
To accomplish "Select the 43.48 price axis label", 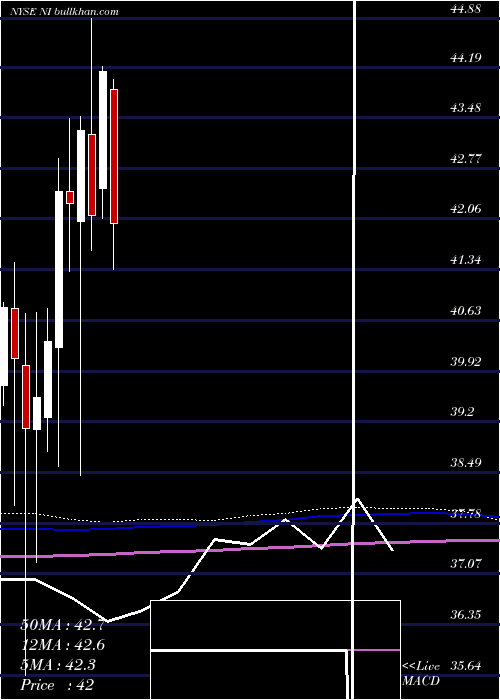I will (466, 108).
